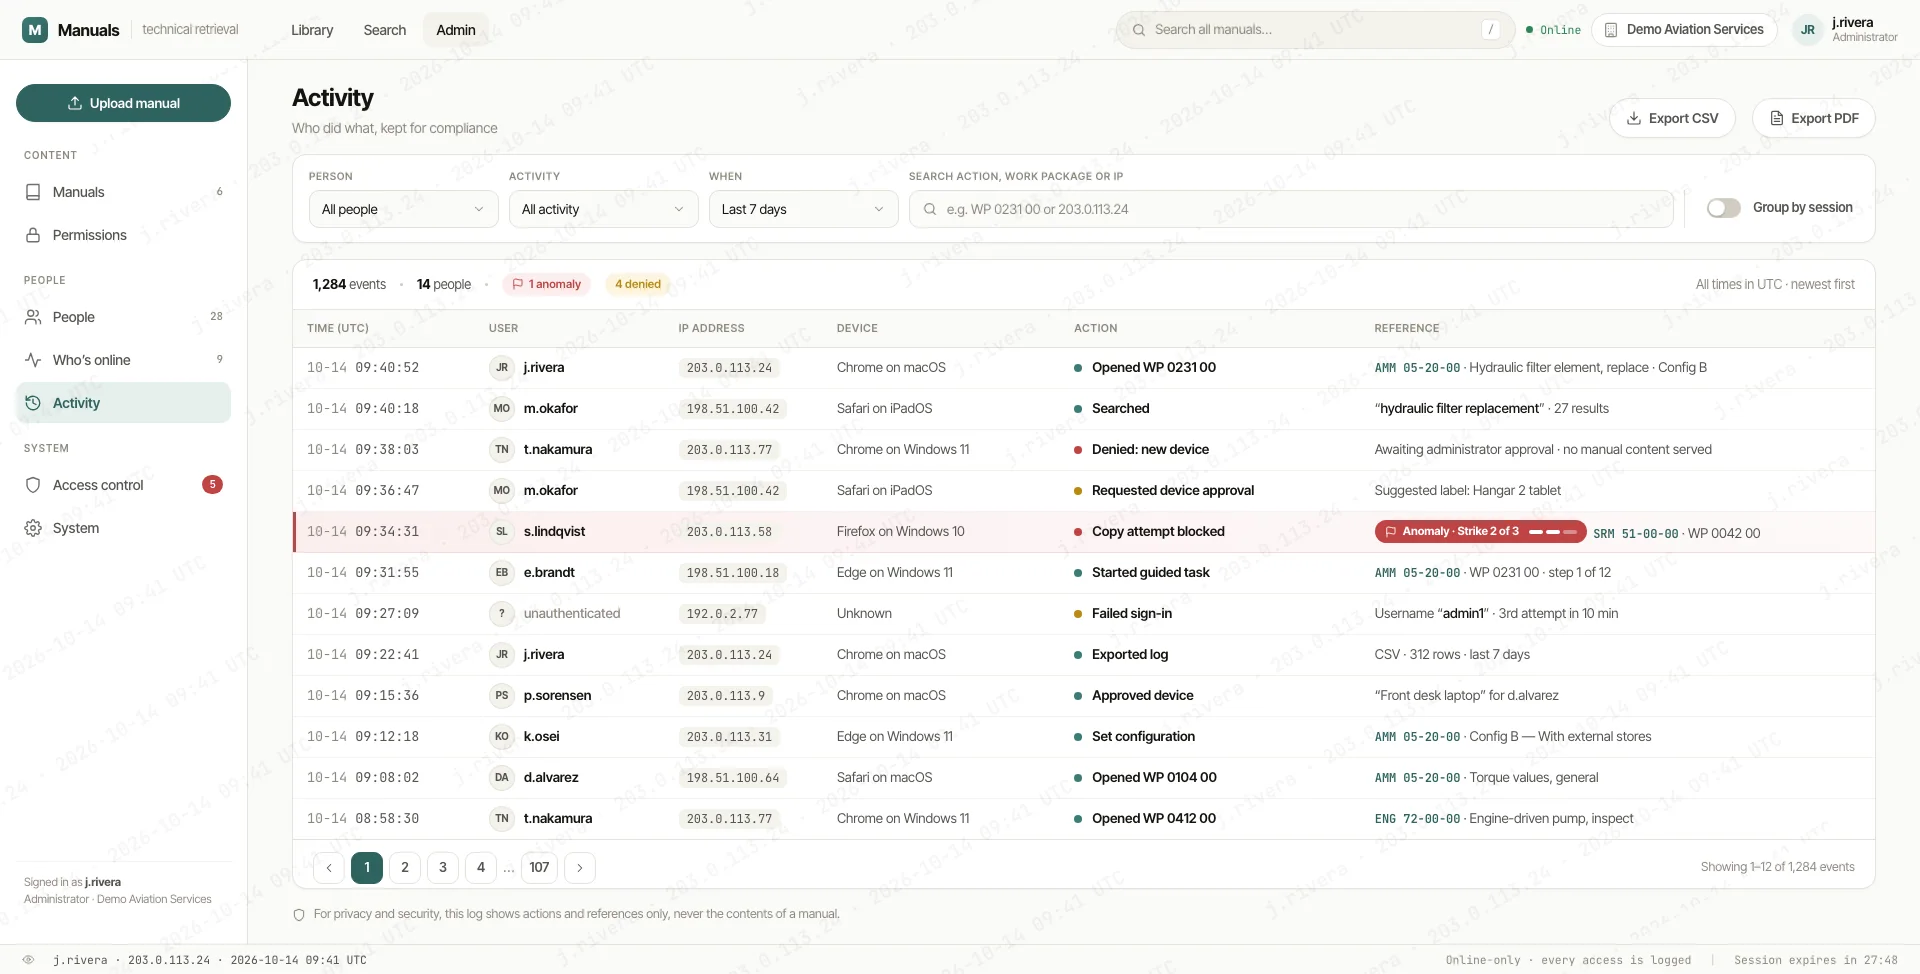Open the All people dropdown

403,209
